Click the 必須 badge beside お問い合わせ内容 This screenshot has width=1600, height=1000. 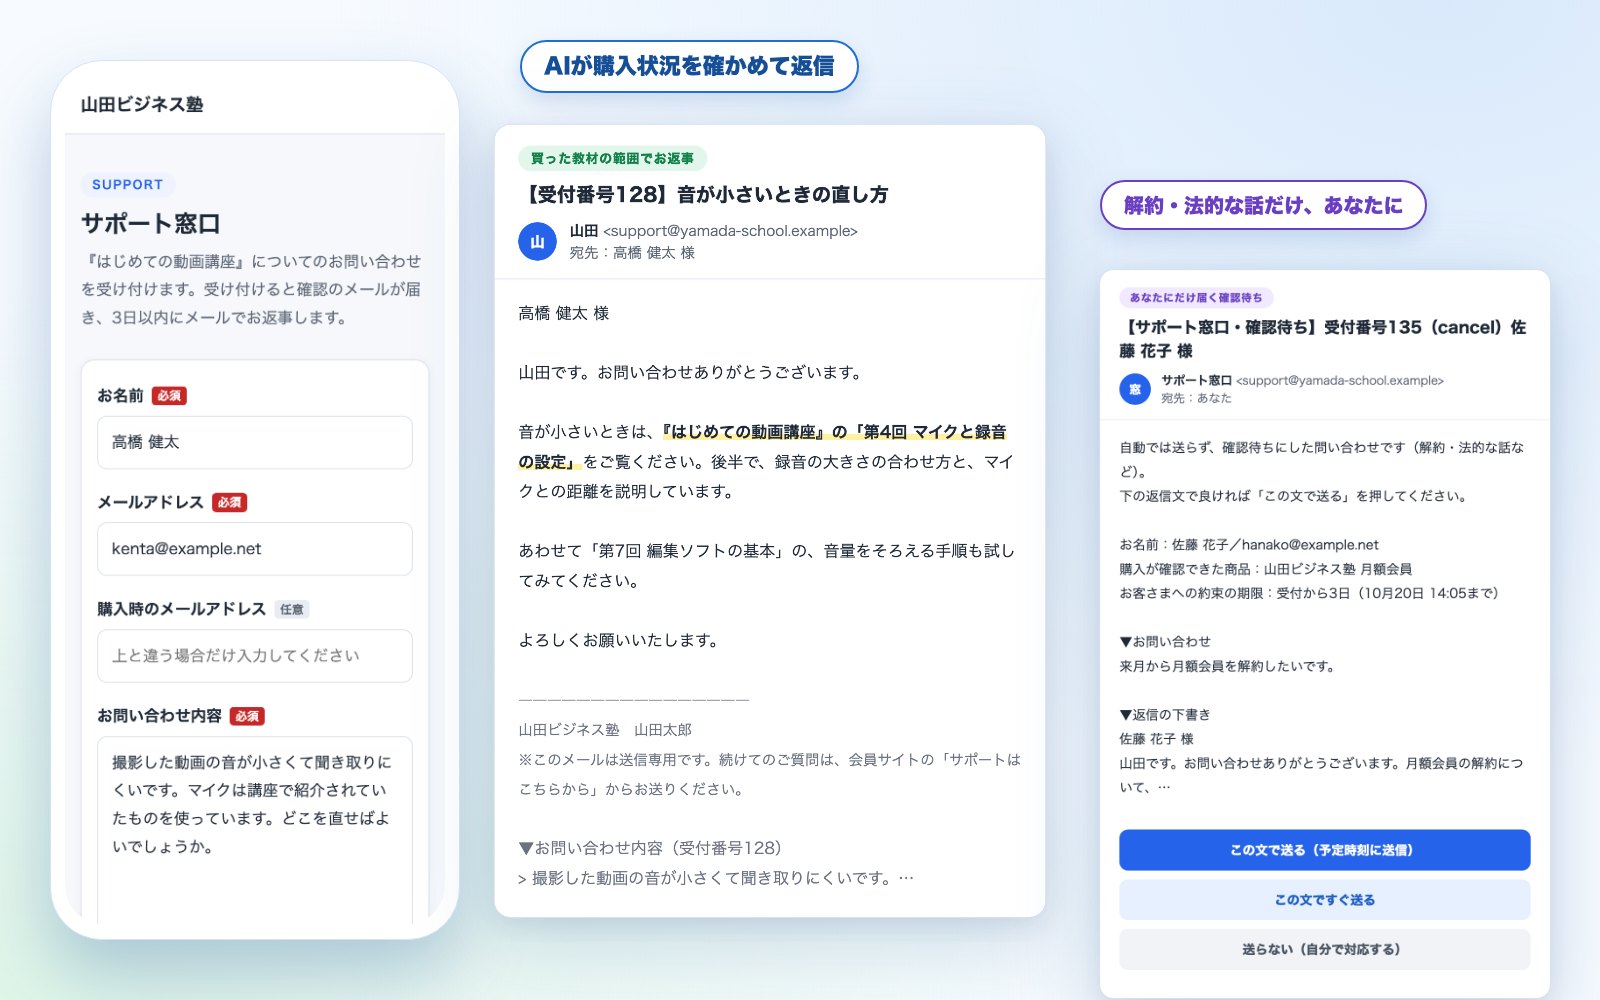(x=247, y=716)
